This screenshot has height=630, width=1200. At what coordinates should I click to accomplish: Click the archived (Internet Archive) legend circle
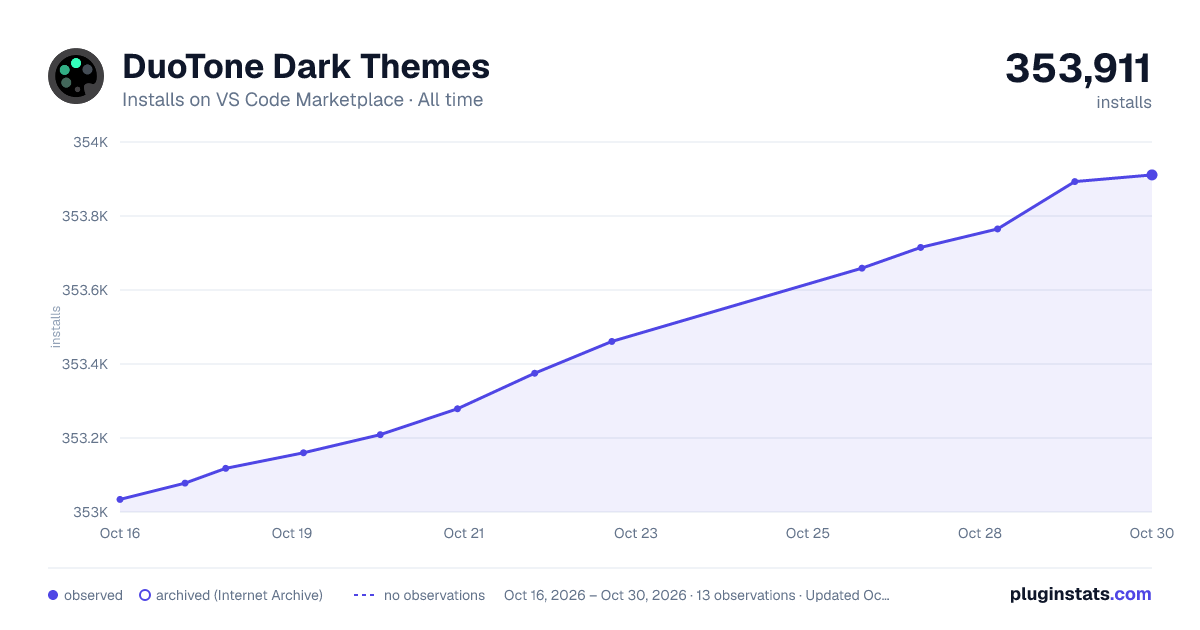[x=145, y=595]
